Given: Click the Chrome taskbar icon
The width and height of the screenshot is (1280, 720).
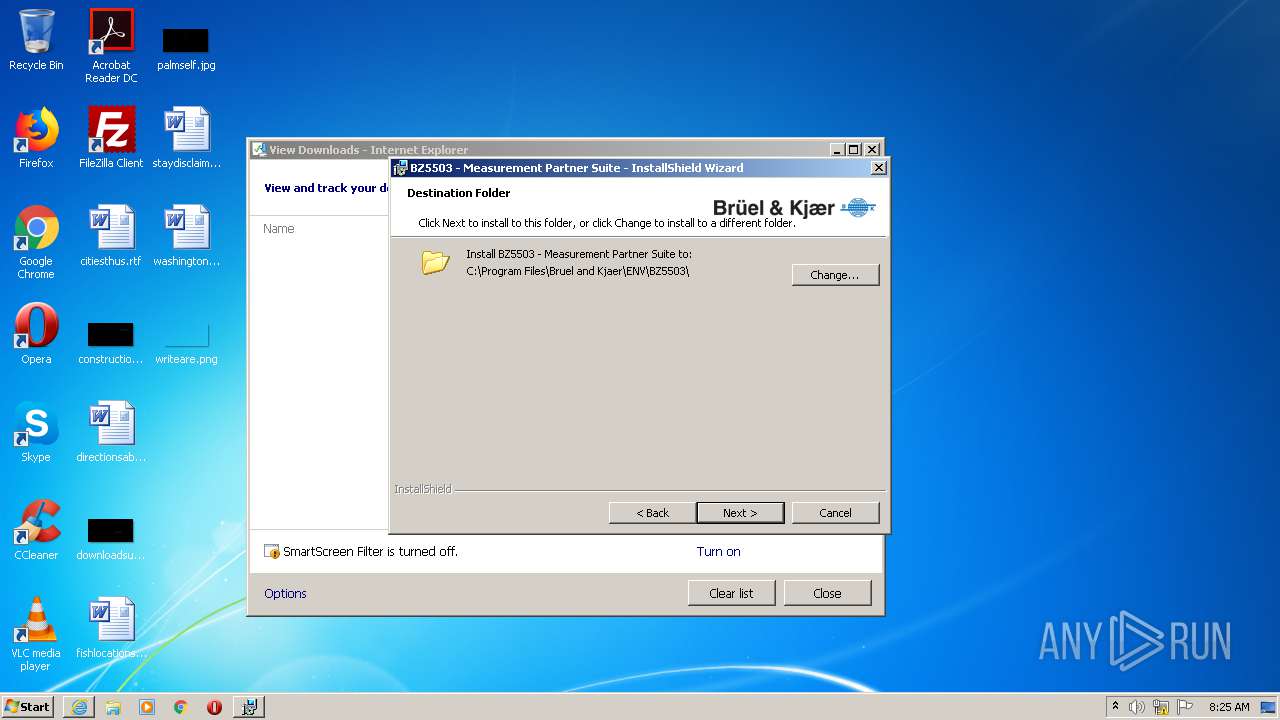Looking at the screenshot, I should click(x=181, y=707).
